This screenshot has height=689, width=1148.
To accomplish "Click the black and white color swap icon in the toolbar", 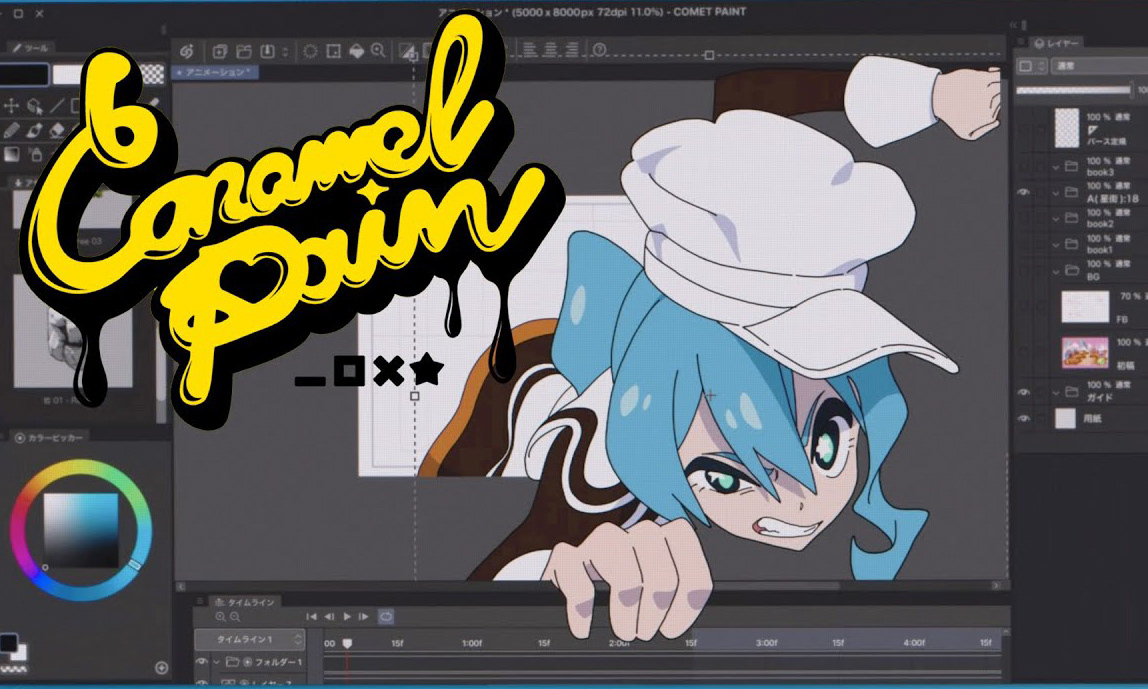I will pos(407,51).
